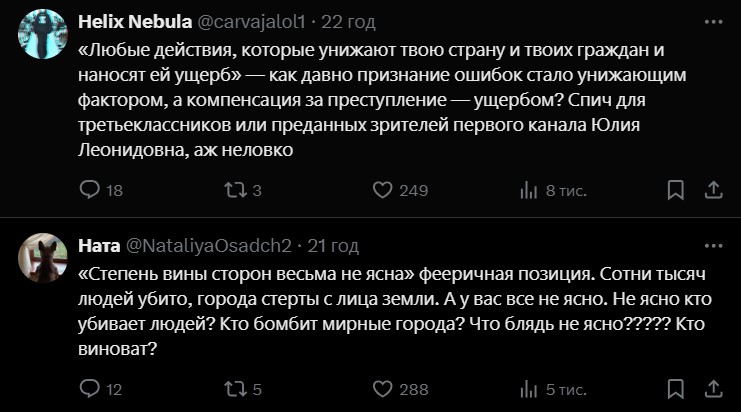The height and width of the screenshot is (412, 741).
Task: Open Ната's profile avatar
Action: coord(43,260)
